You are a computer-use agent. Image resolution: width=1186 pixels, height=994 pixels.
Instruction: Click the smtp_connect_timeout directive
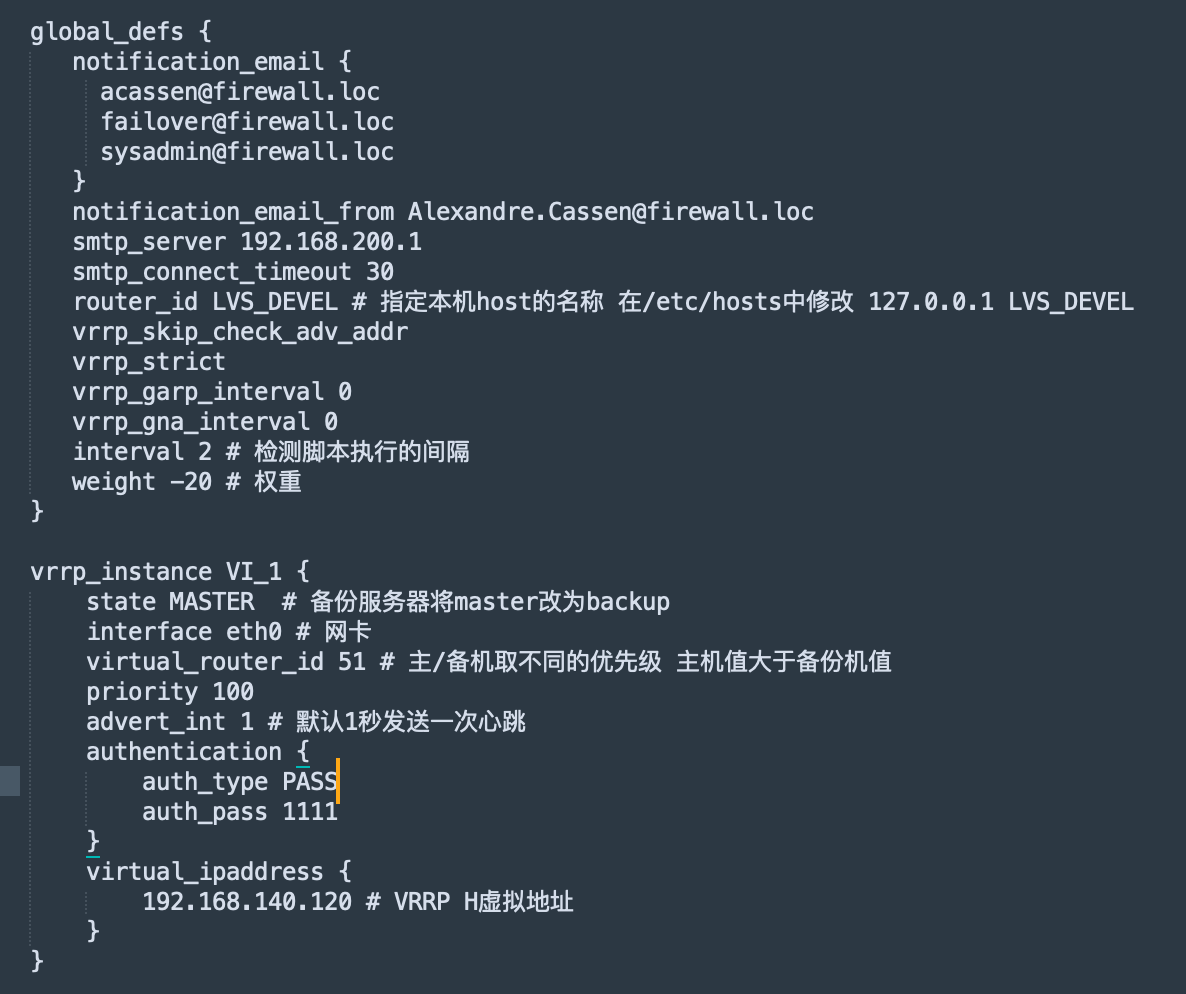(x=212, y=271)
